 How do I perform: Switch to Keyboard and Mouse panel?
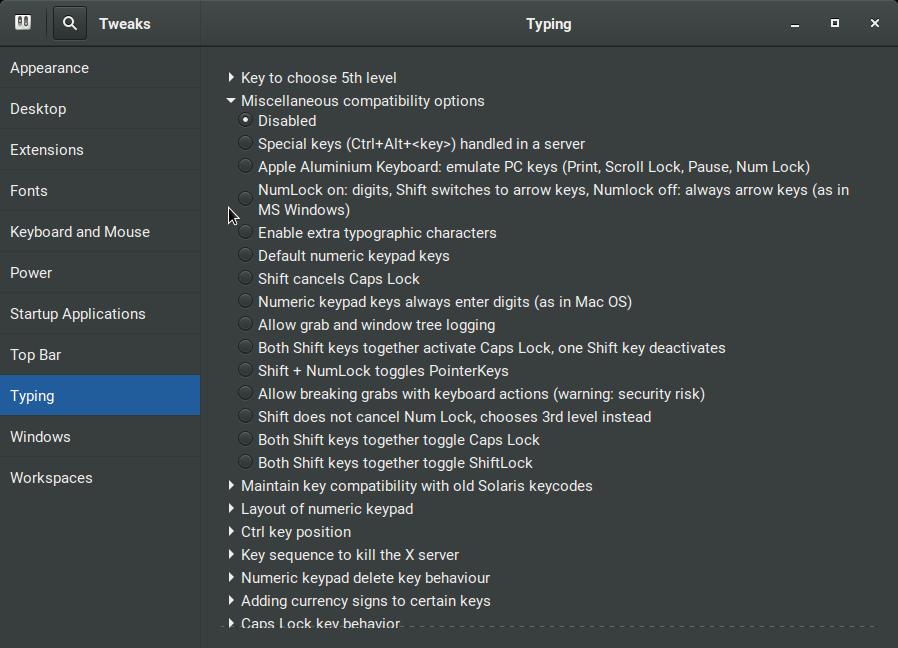pos(80,232)
